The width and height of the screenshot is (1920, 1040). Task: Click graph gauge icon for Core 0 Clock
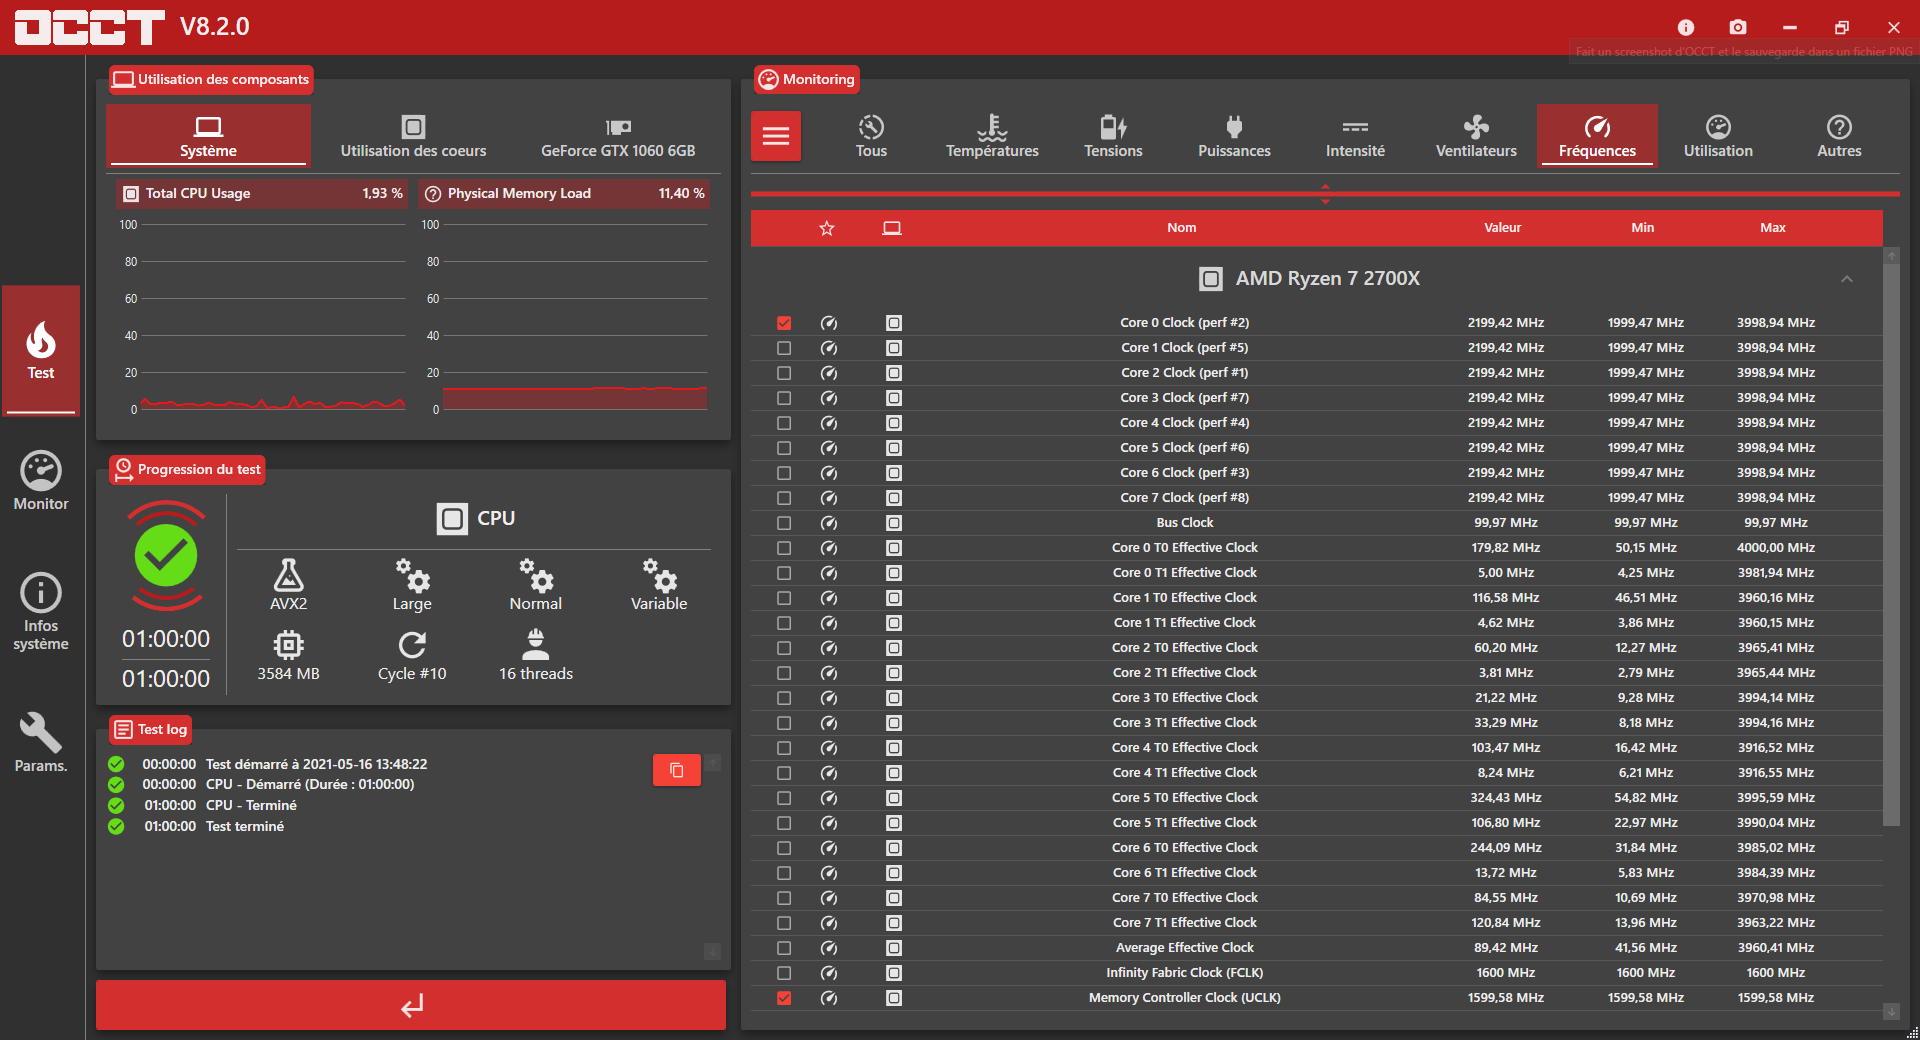(x=829, y=323)
